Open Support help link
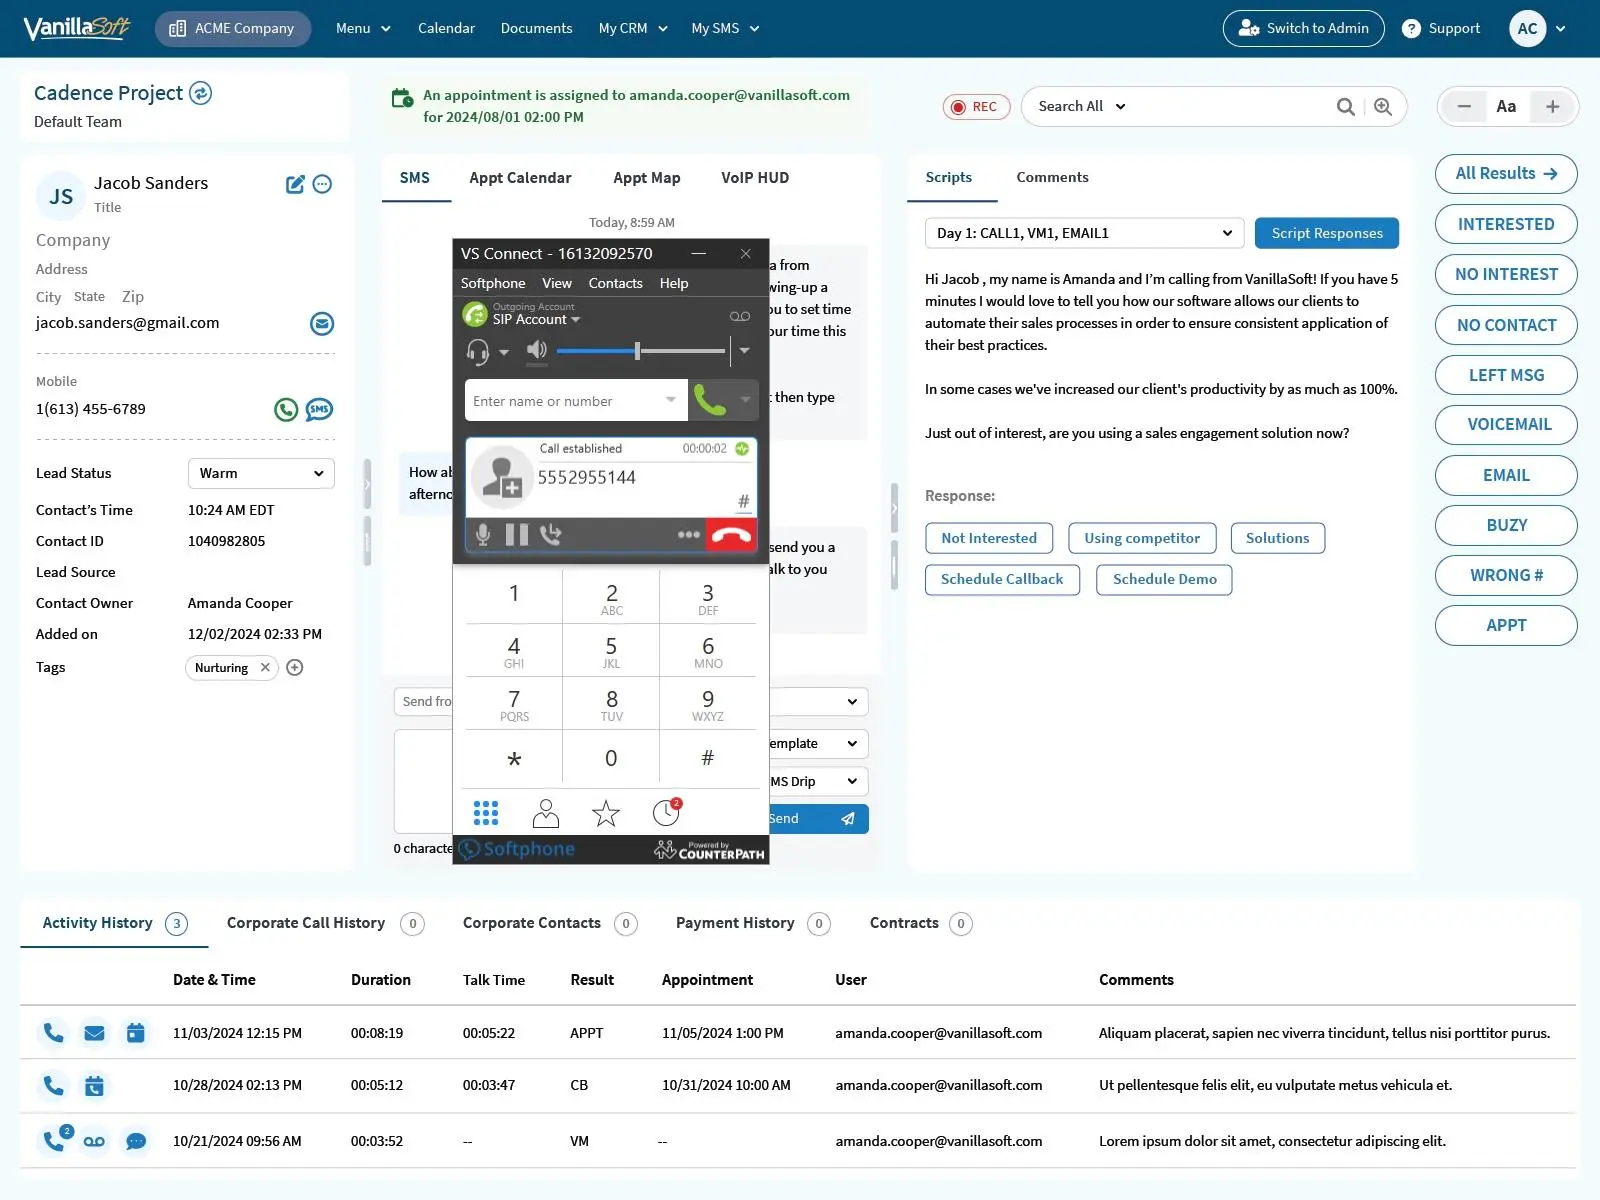Viewport: 1600px width, 1200px height. click(1441, 29)
